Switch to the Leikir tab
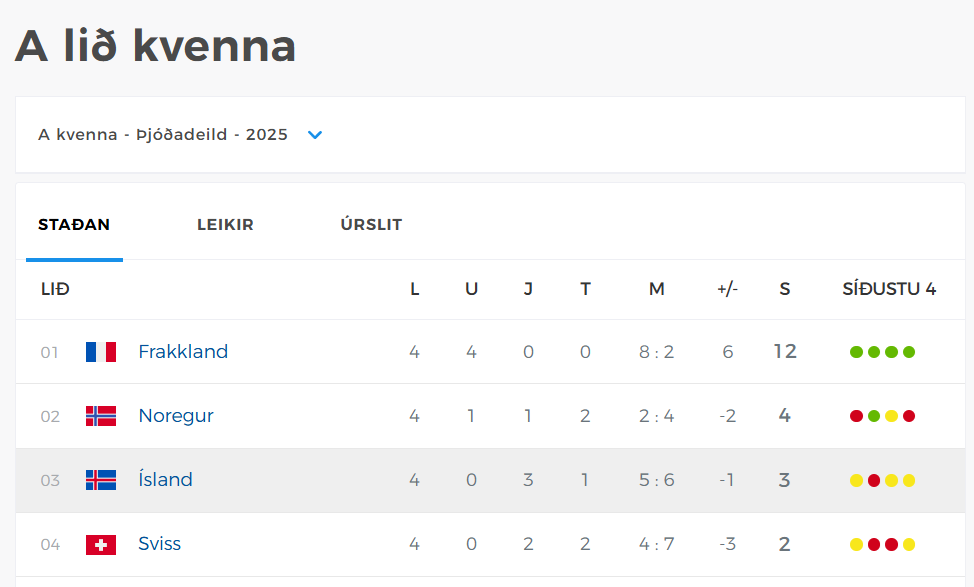The width and height of the screenshot is (974, 587). point(225,225)
